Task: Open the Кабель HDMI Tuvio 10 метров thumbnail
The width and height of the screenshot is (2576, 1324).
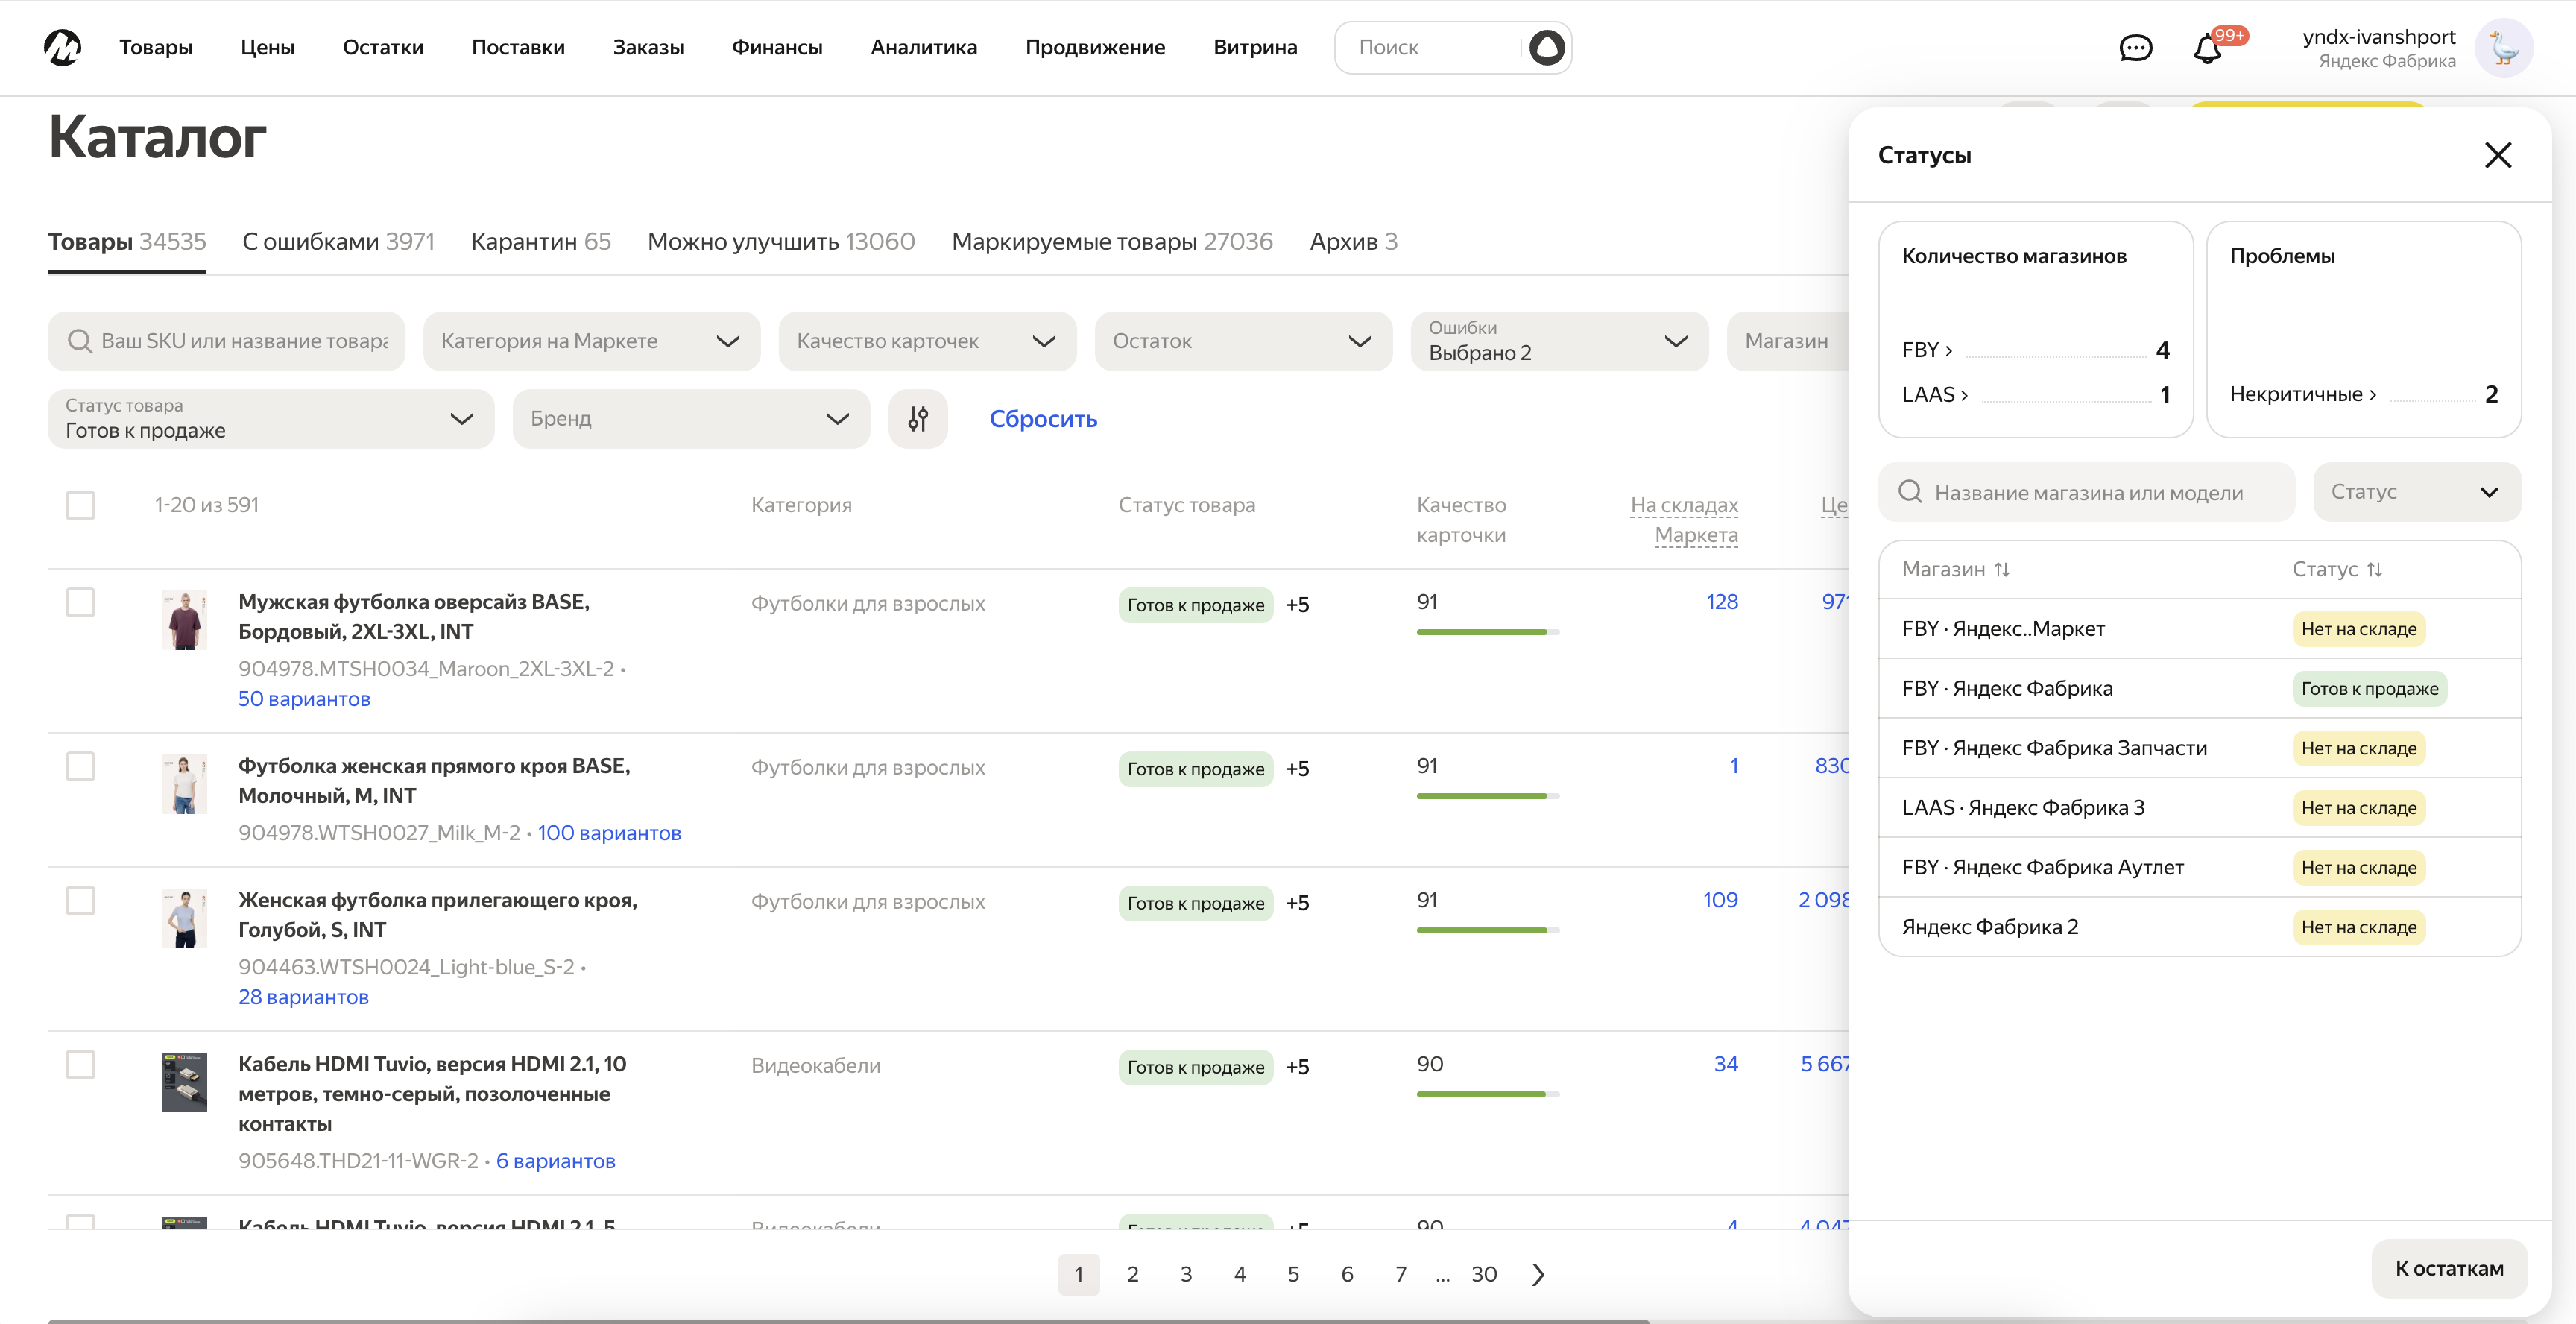Action: click(x=184, y=1082)
